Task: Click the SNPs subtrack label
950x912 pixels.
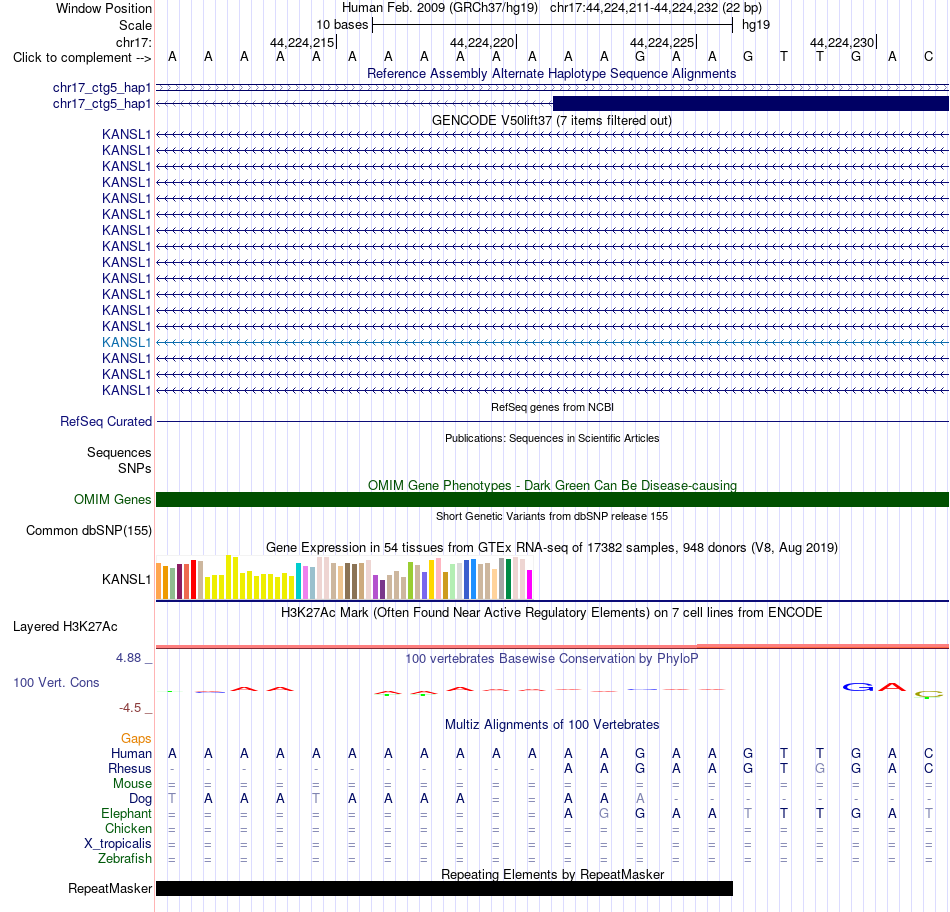Action: tap(135, 468)
